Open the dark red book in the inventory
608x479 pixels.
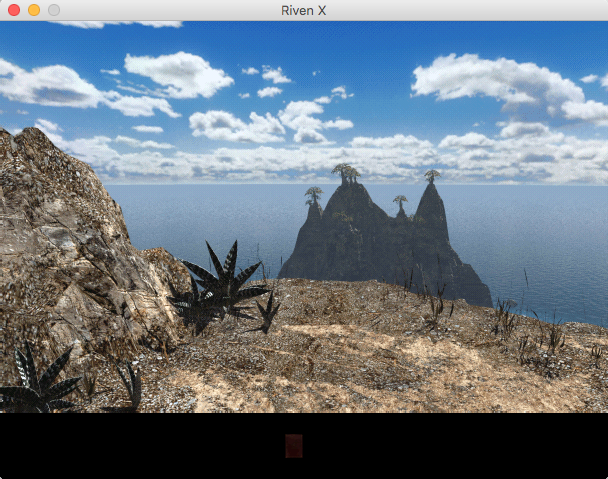pyautogui.click(x=294, y=446)
